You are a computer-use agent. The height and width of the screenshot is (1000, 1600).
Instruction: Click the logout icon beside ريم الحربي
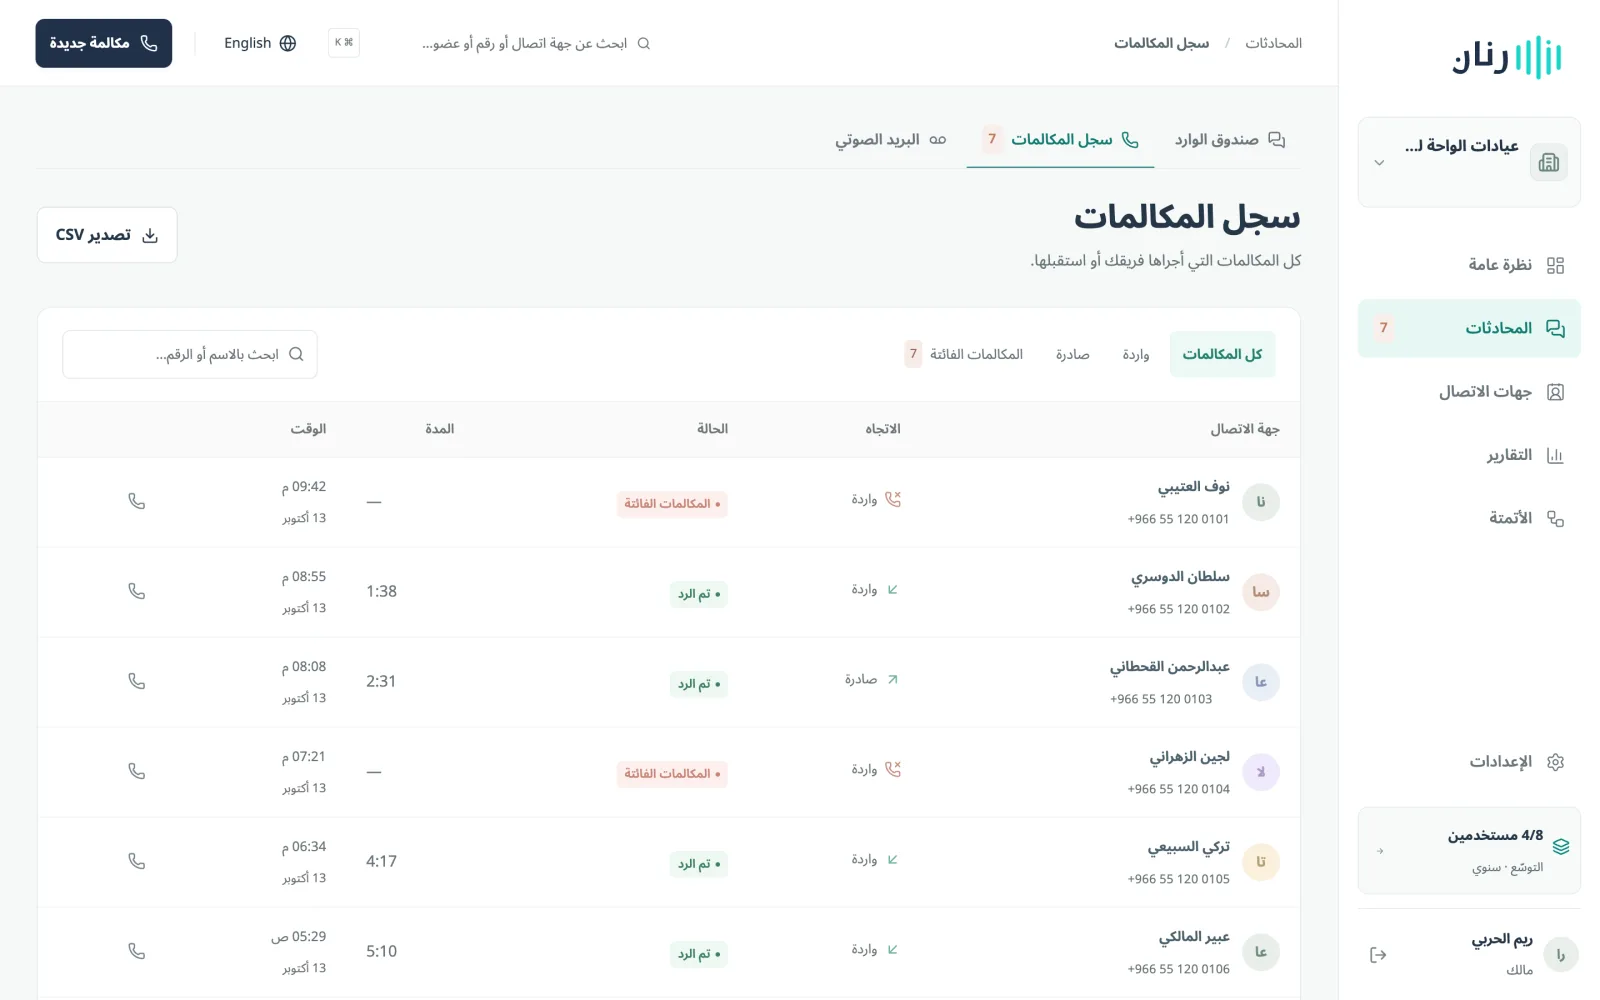pos(1378,955)
